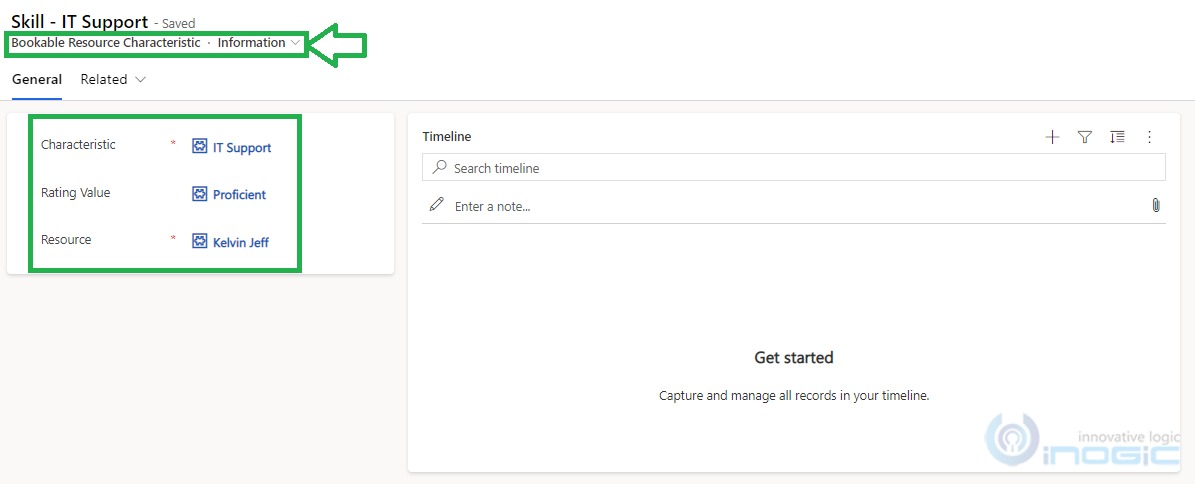Click the Enter a note field
Screen dimensions: 1195x484
point(793,206)
